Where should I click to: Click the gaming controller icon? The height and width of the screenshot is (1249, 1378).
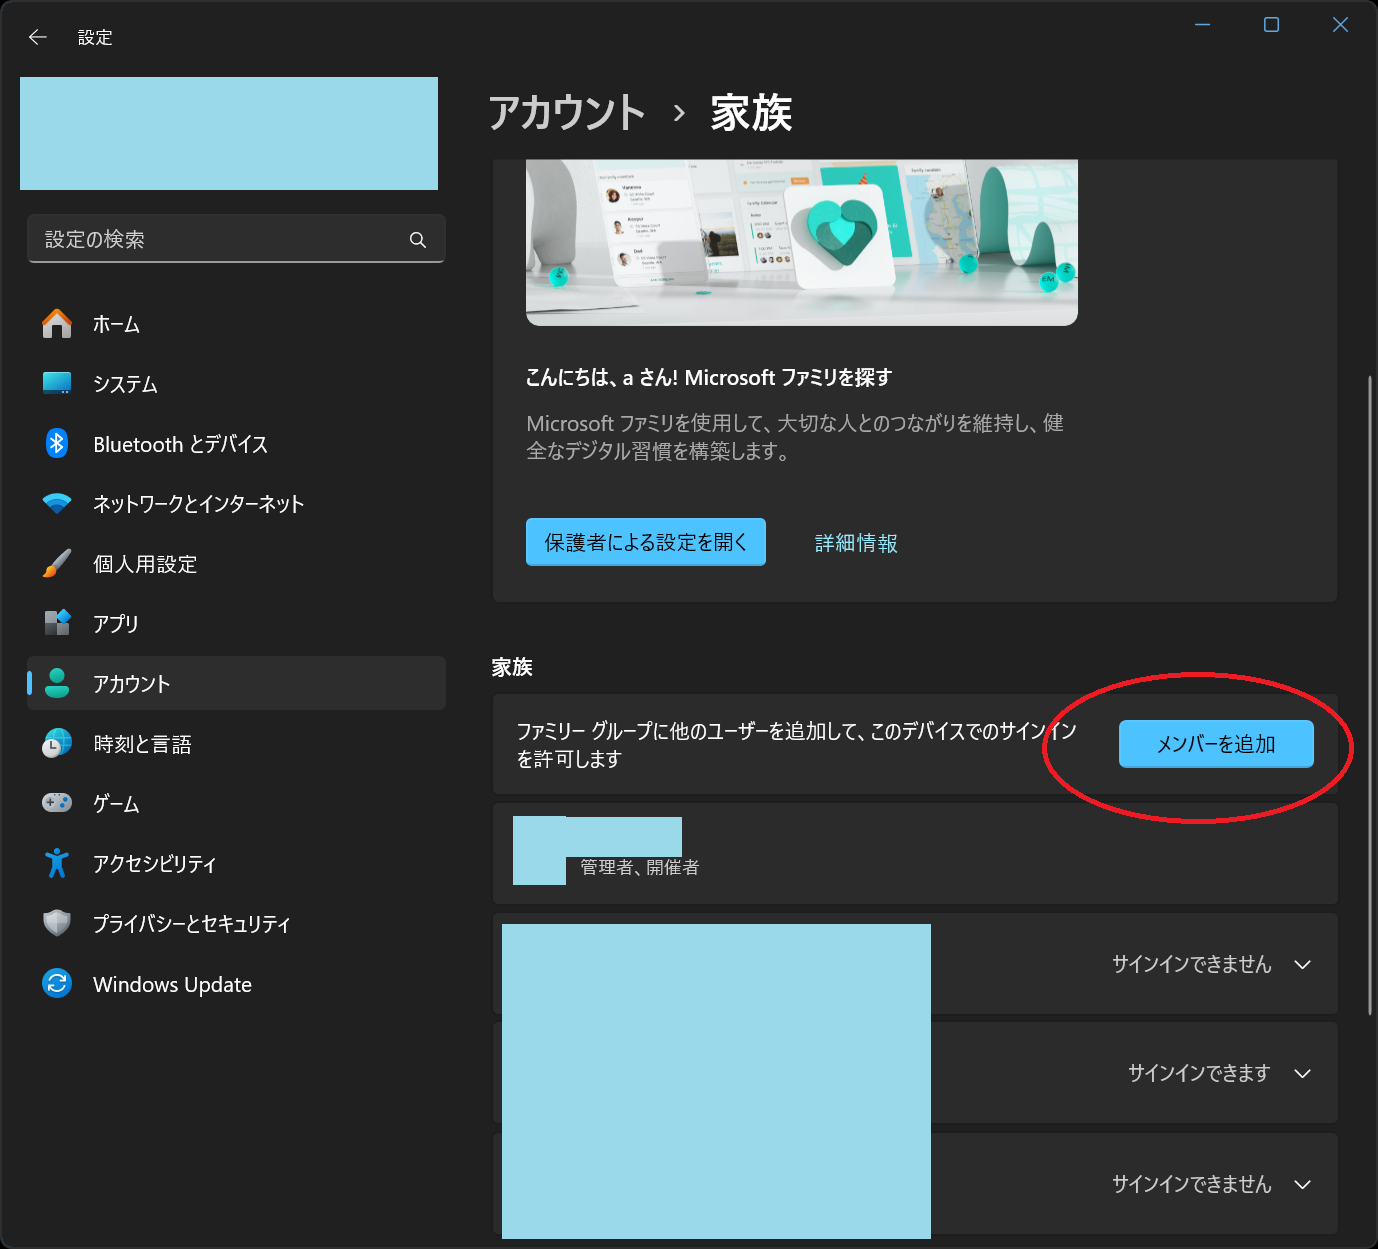(57, 803)
